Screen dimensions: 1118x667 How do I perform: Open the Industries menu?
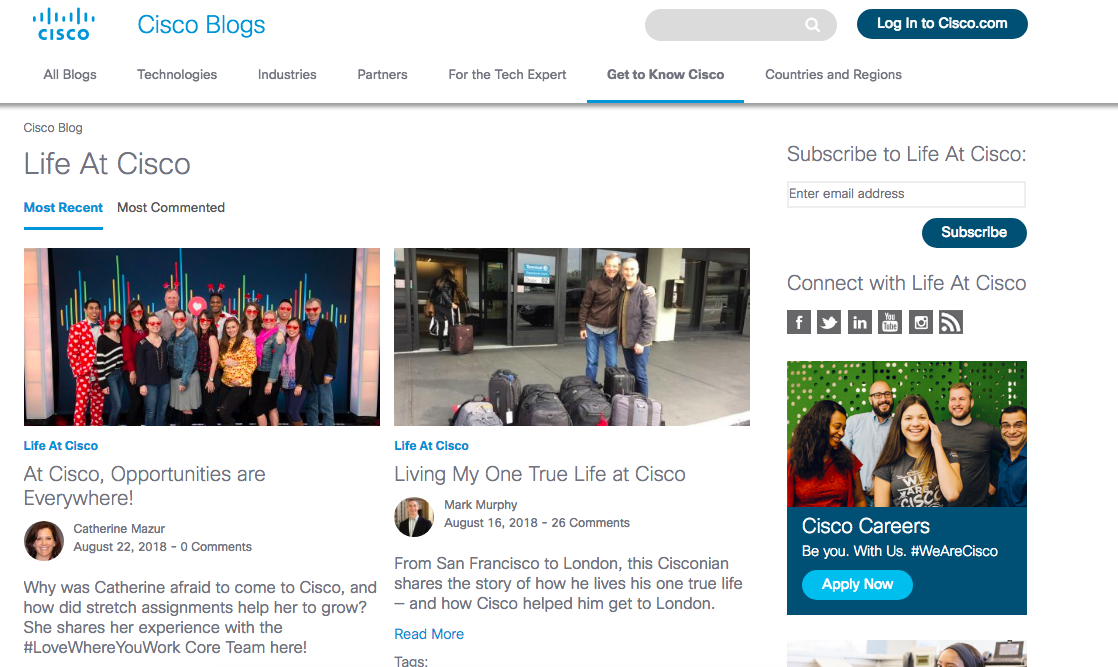pos(287,74)
